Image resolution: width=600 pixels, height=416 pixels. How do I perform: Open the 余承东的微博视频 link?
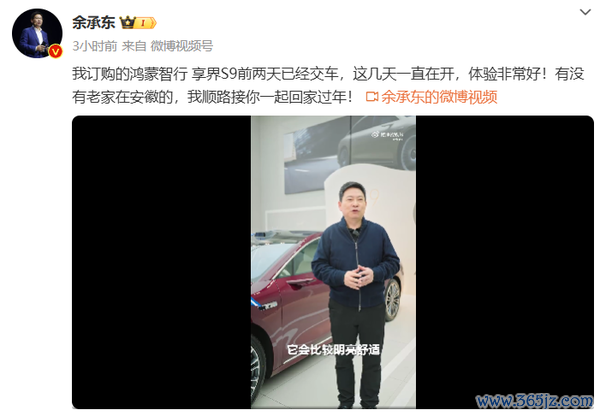(439, 97)
